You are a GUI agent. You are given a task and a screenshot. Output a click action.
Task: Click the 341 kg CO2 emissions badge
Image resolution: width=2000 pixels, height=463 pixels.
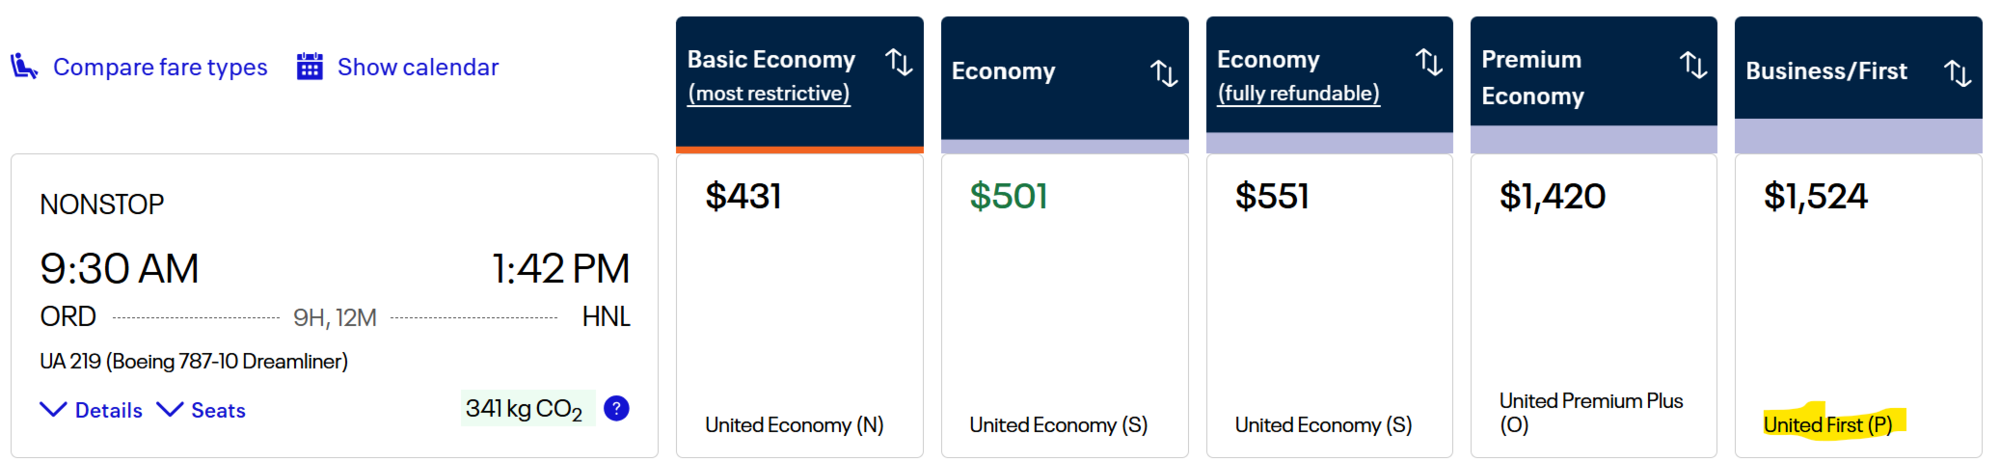(524, 408)
